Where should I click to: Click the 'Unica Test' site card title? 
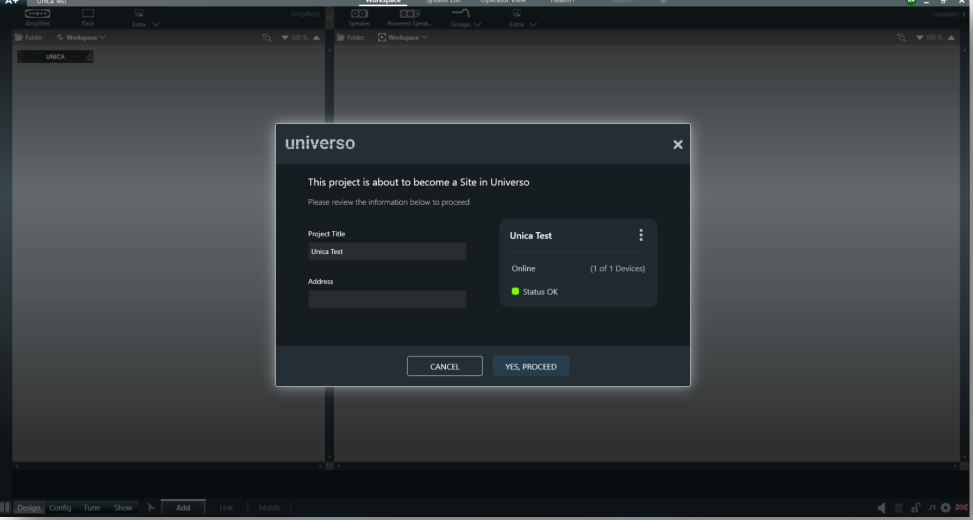point(531,236)
